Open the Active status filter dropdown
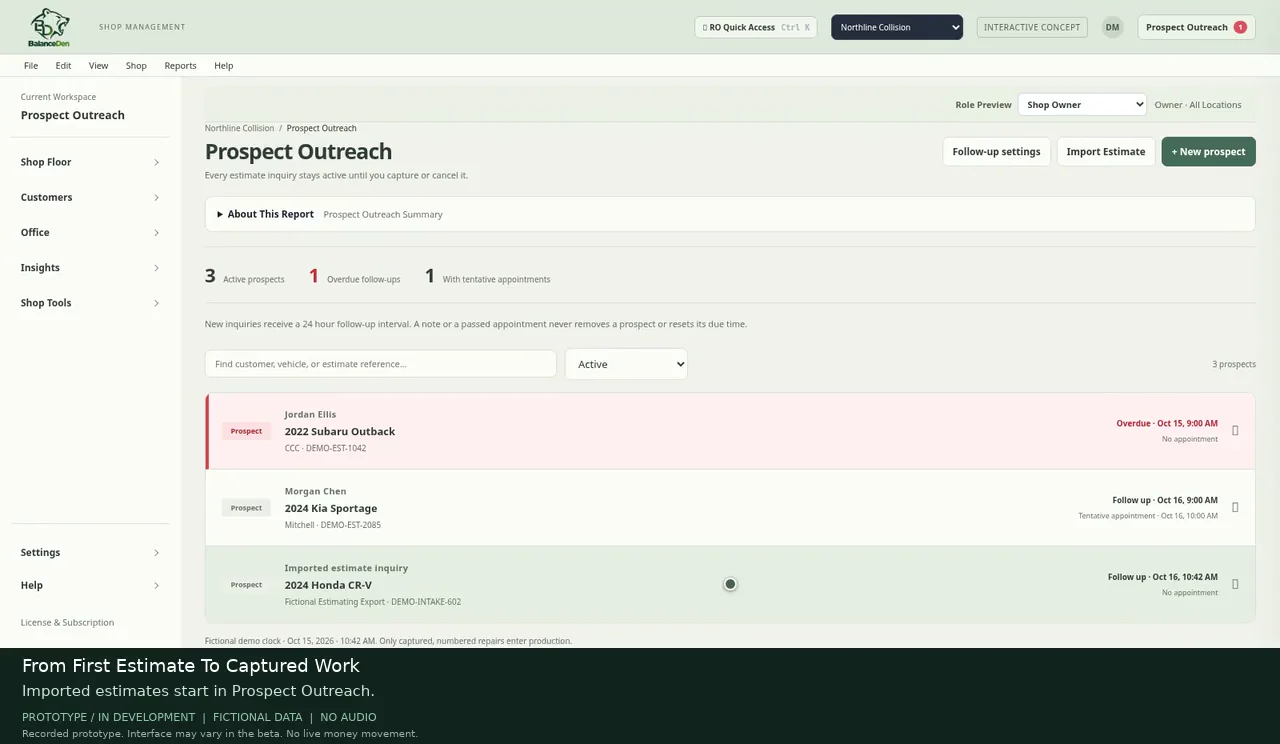Viewport: 1280px width, 744px height. coord(626,364)
